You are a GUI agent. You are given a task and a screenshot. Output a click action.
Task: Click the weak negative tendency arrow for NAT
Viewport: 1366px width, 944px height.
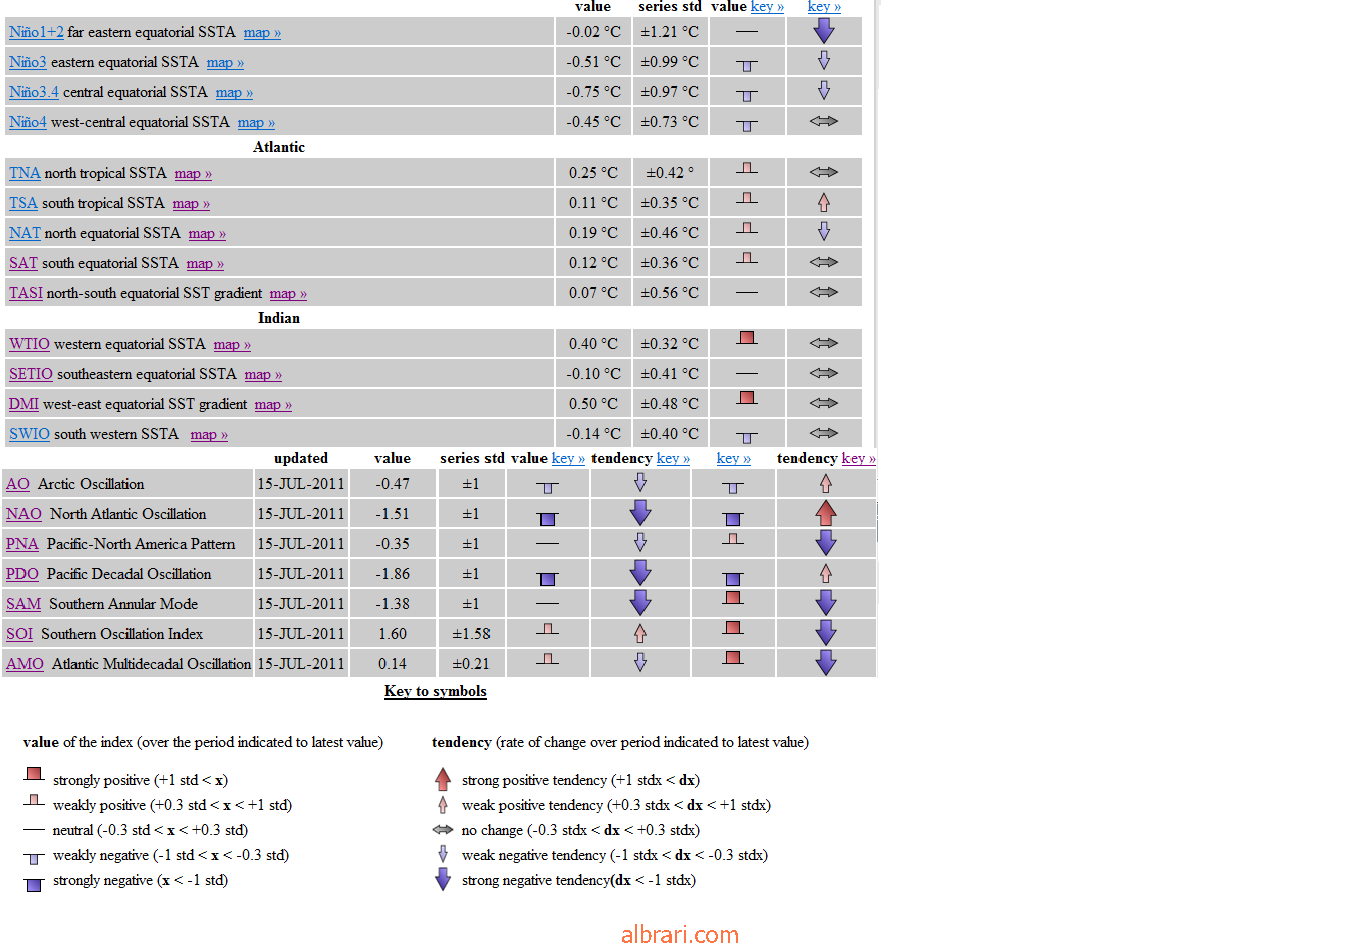point(824,231)
